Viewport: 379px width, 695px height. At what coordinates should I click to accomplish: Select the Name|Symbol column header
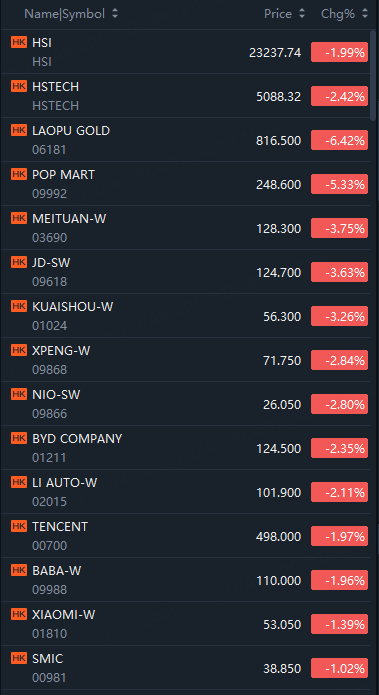64,14
